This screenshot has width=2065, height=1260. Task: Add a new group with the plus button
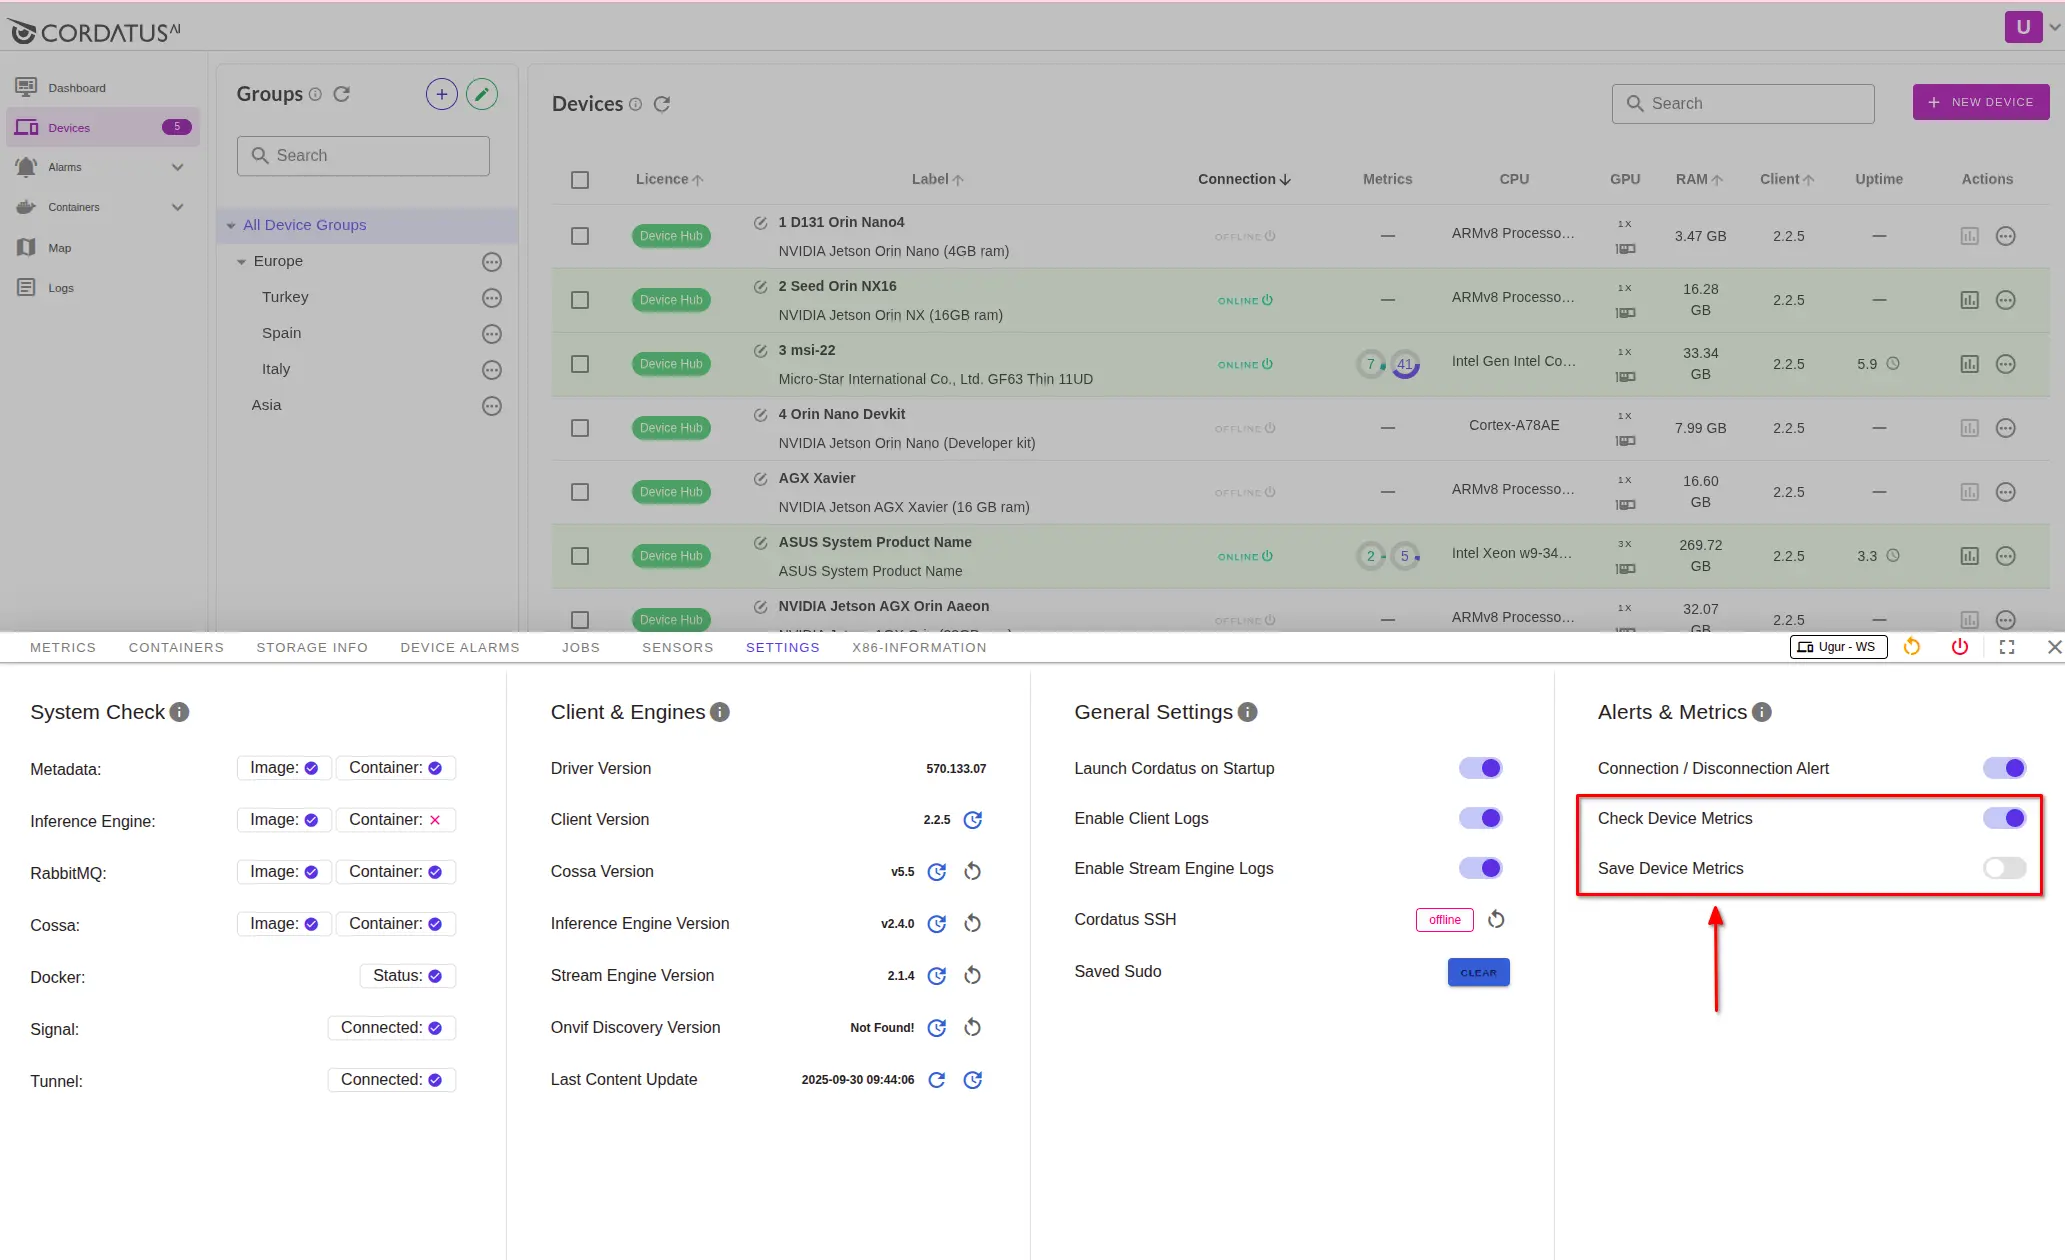[x=441, y=93]
